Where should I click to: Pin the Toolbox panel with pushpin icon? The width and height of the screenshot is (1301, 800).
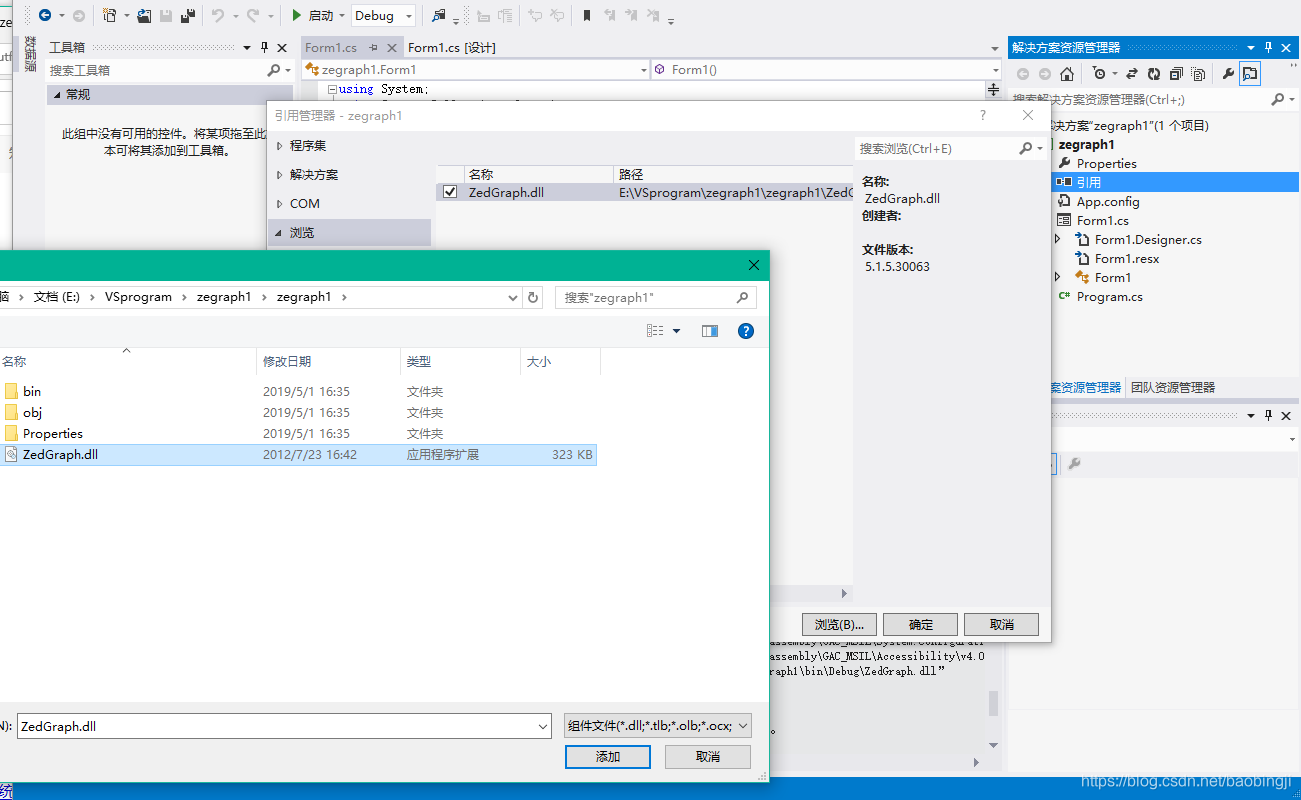(x=265, y=47)
